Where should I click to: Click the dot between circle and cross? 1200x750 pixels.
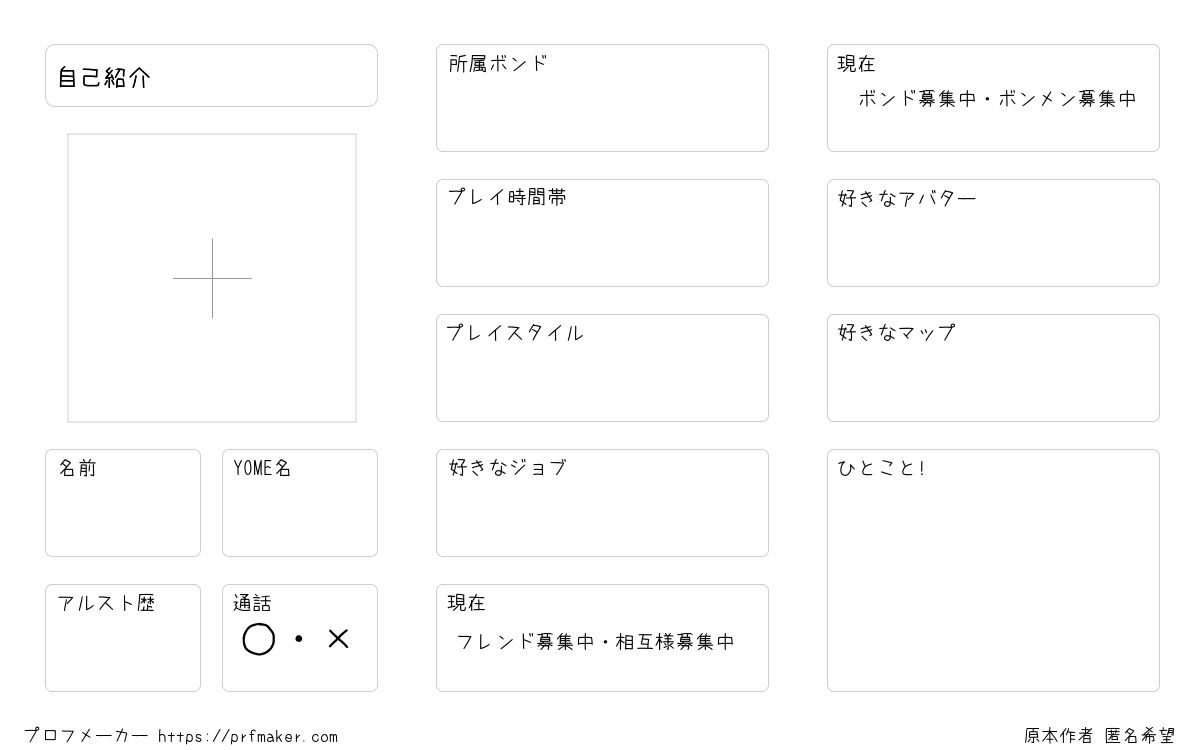tap(298, 639)
